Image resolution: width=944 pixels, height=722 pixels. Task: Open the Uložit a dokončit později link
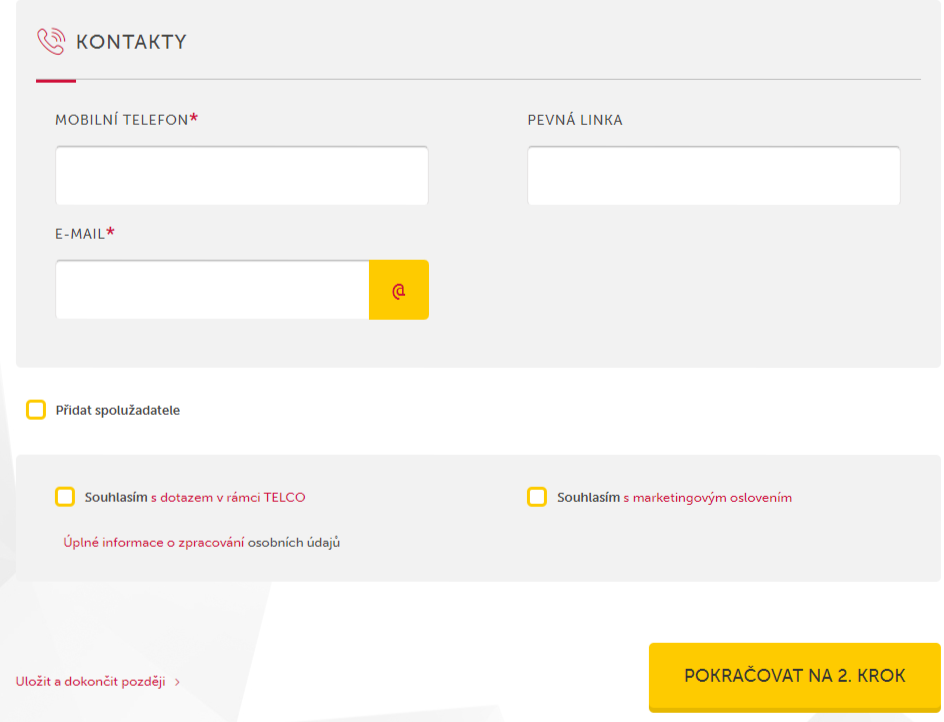[x=90, y=682]
